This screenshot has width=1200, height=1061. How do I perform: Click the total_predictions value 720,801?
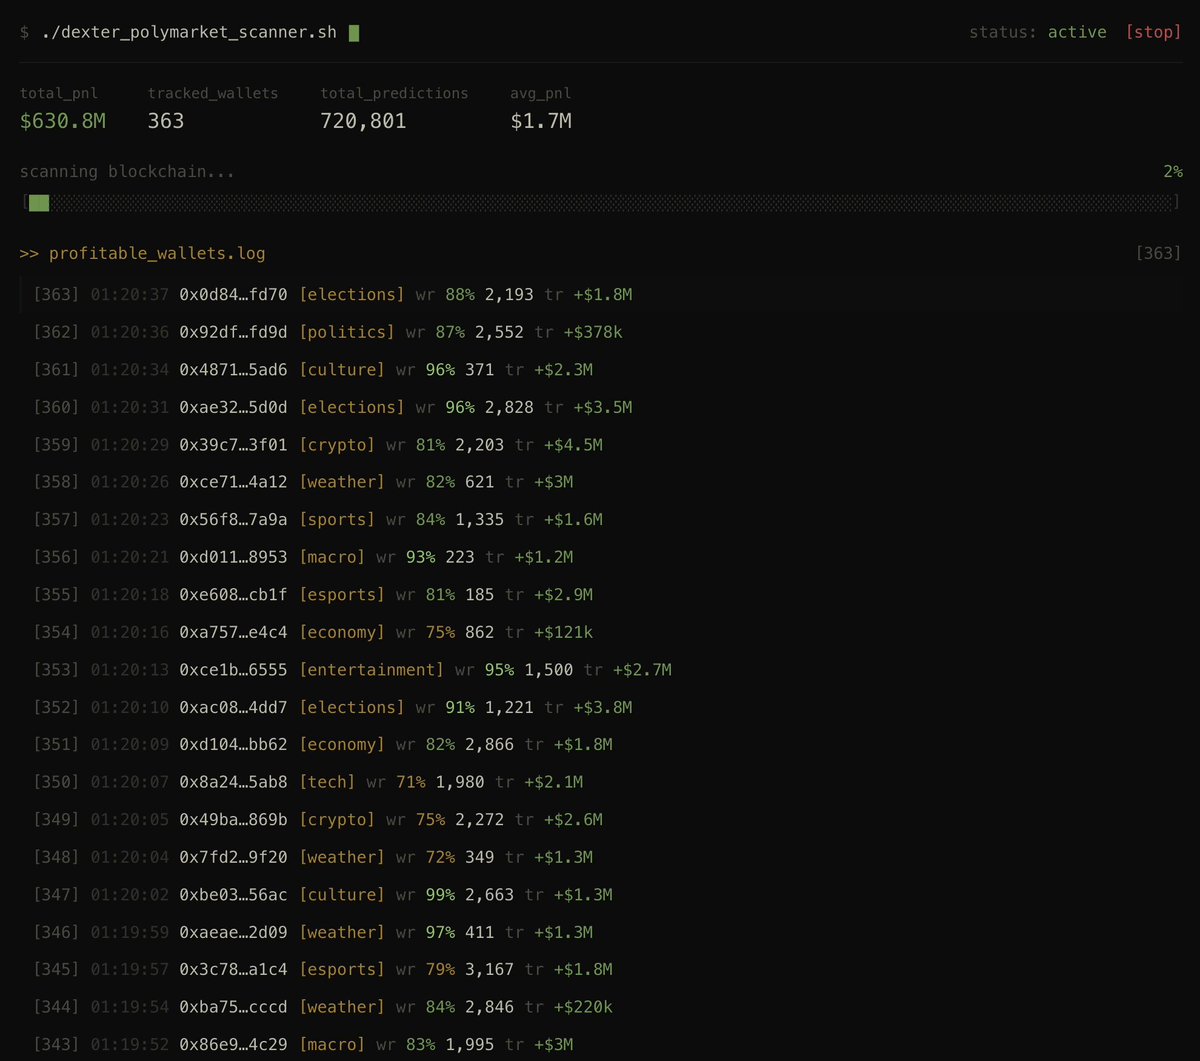(x=363, y=122)
